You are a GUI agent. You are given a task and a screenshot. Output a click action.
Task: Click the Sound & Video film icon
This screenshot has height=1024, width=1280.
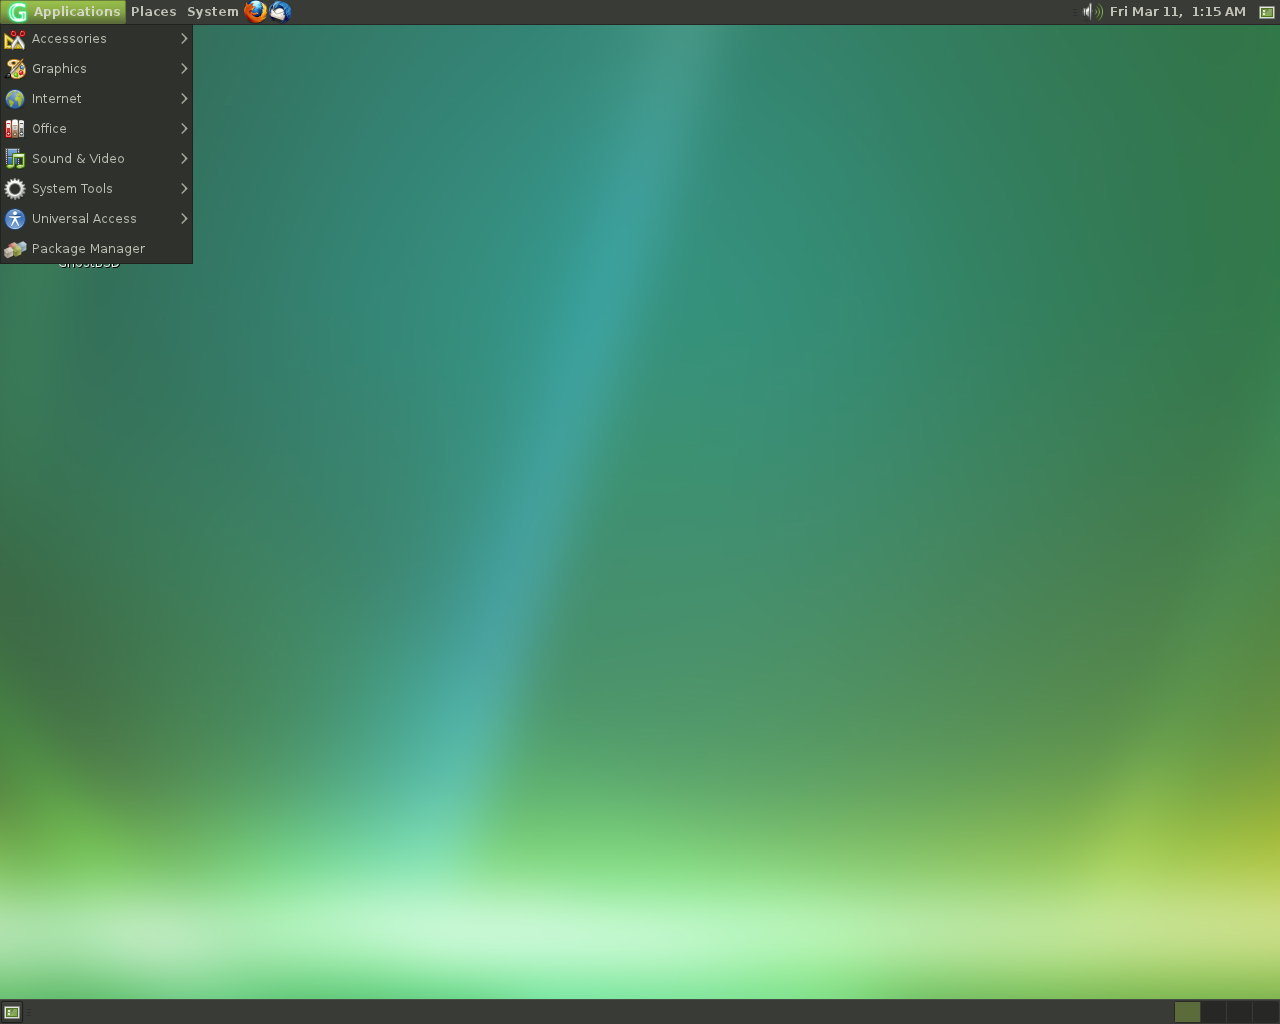click(x=15, y=159)
